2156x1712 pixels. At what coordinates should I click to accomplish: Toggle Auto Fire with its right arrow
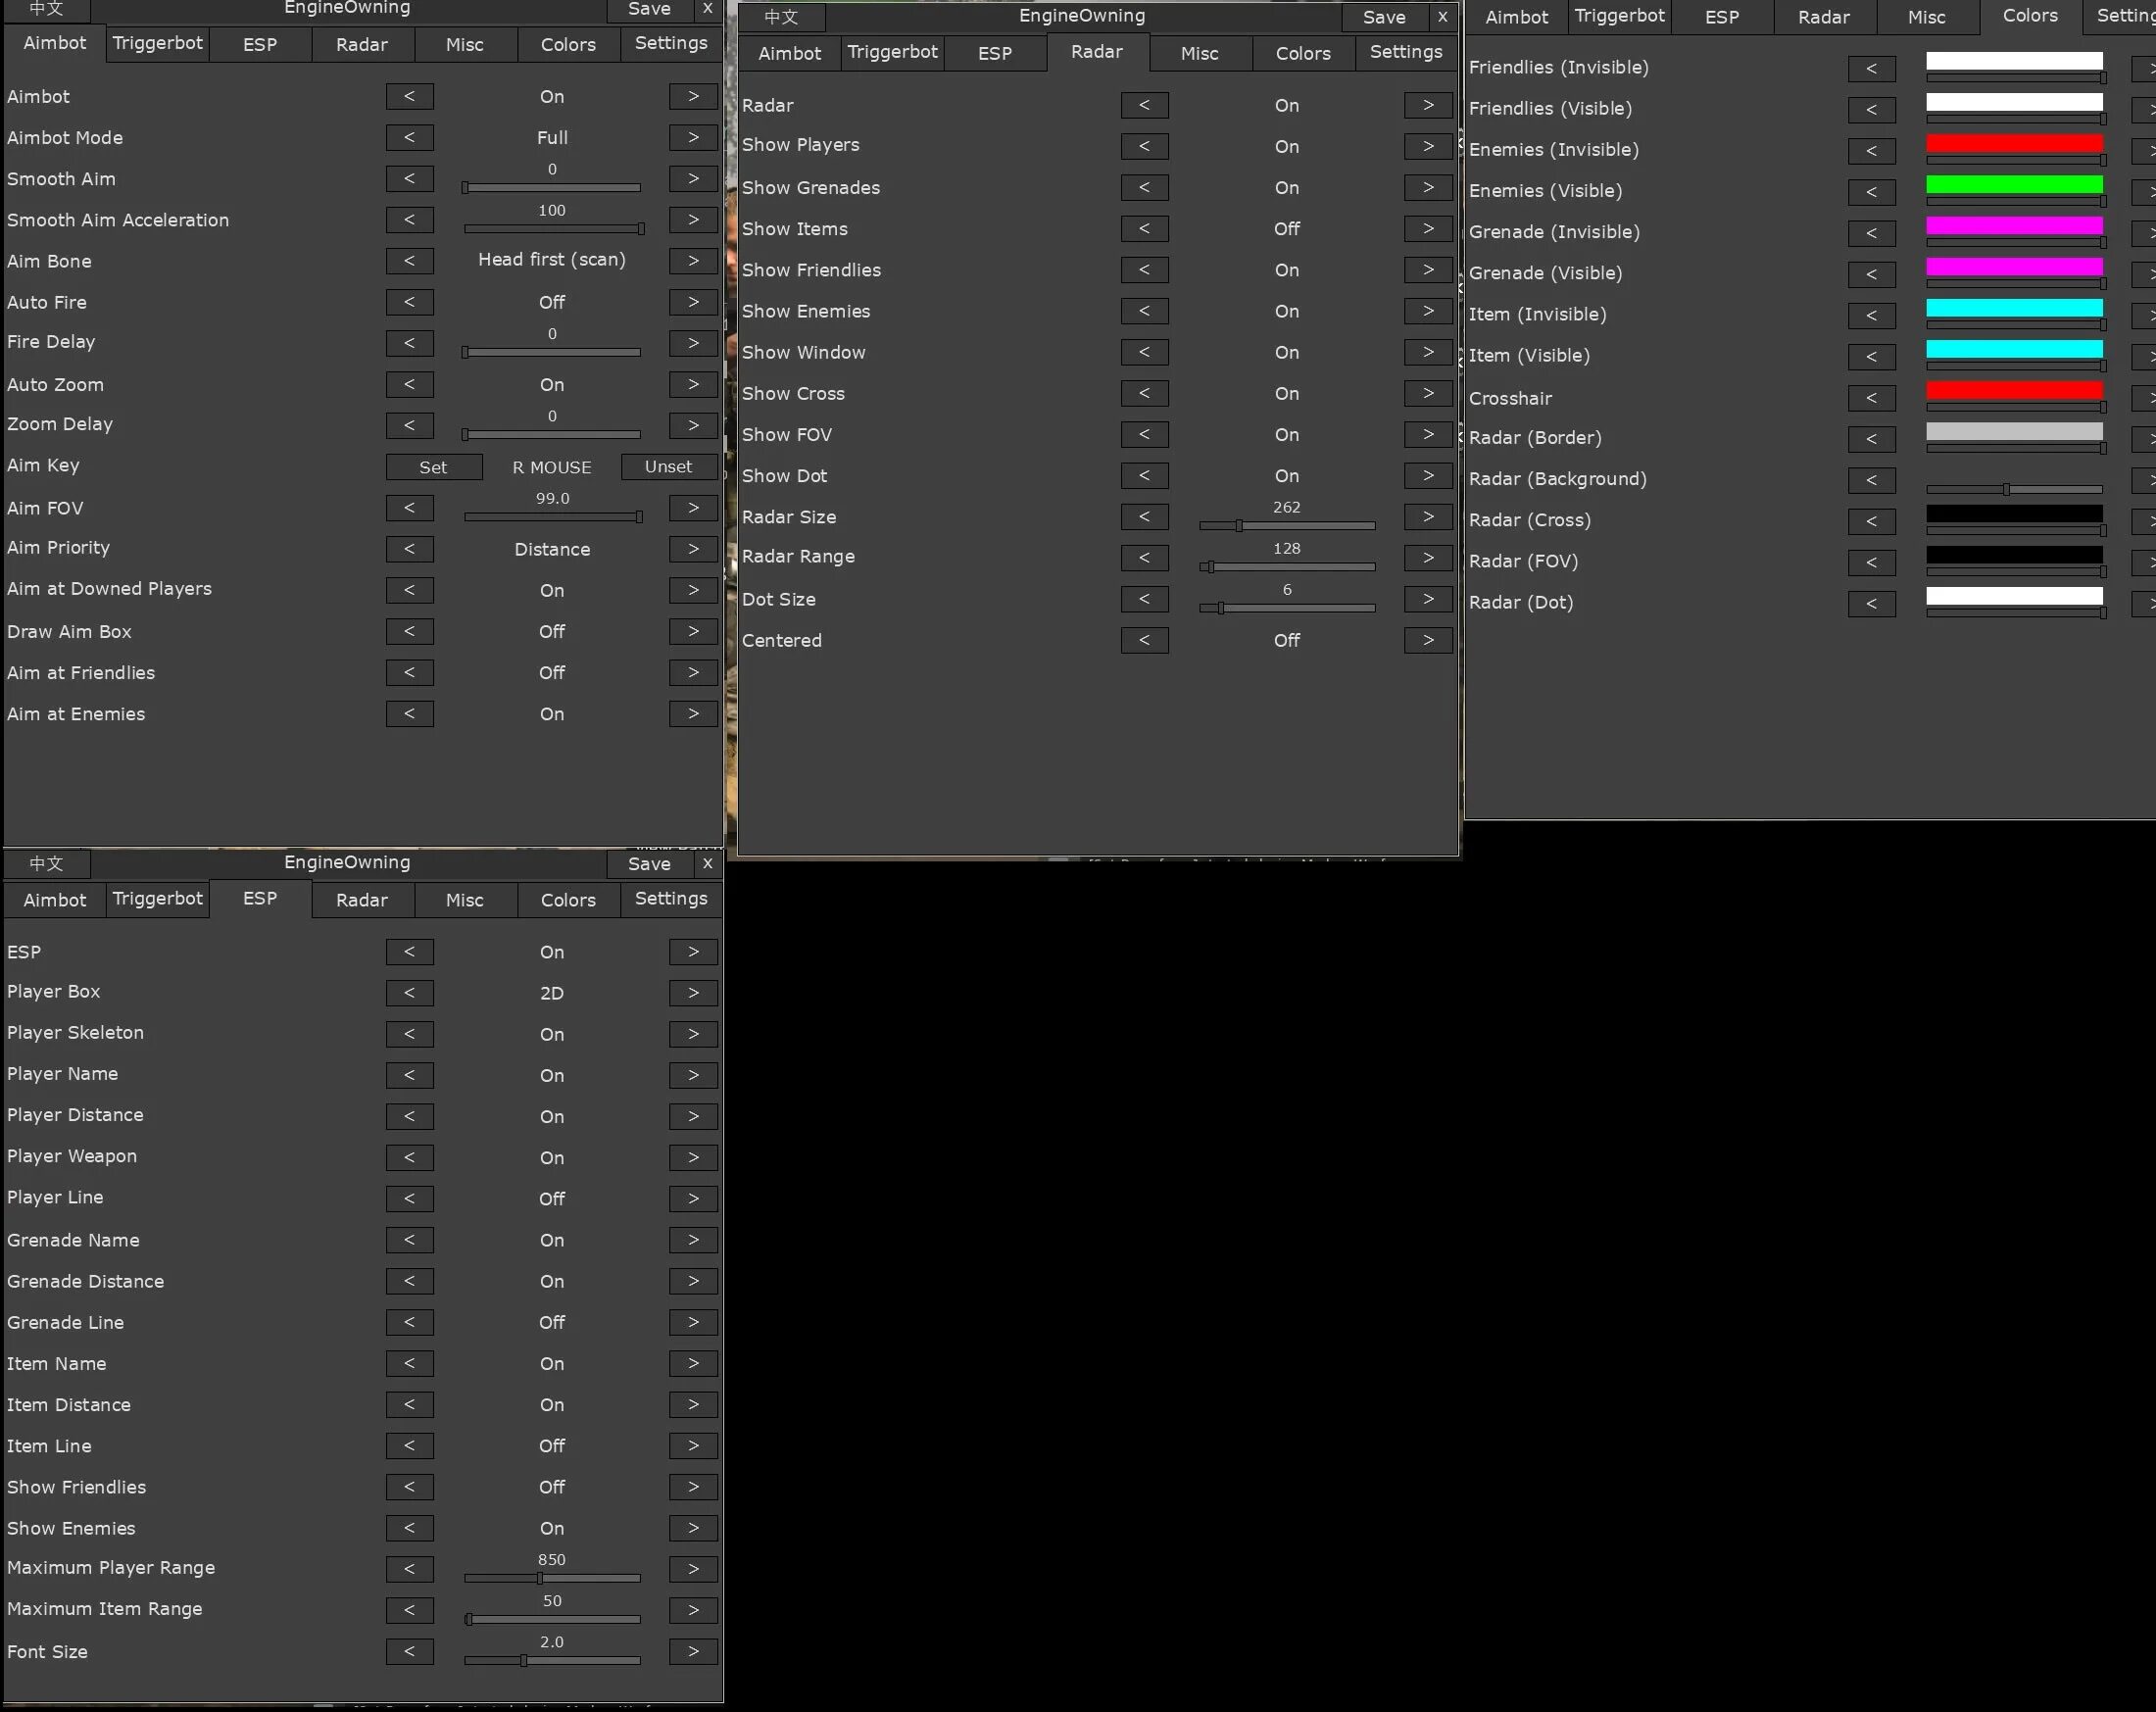coord(693,302)
